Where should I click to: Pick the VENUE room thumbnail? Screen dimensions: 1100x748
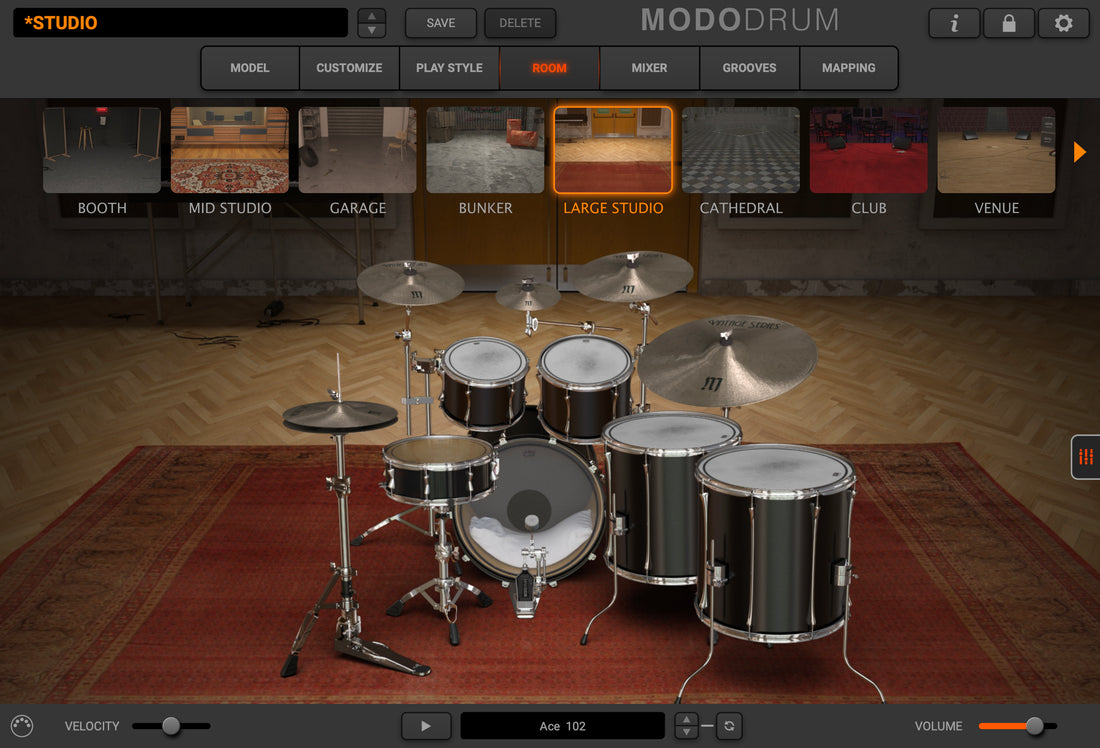click(996, 150)
